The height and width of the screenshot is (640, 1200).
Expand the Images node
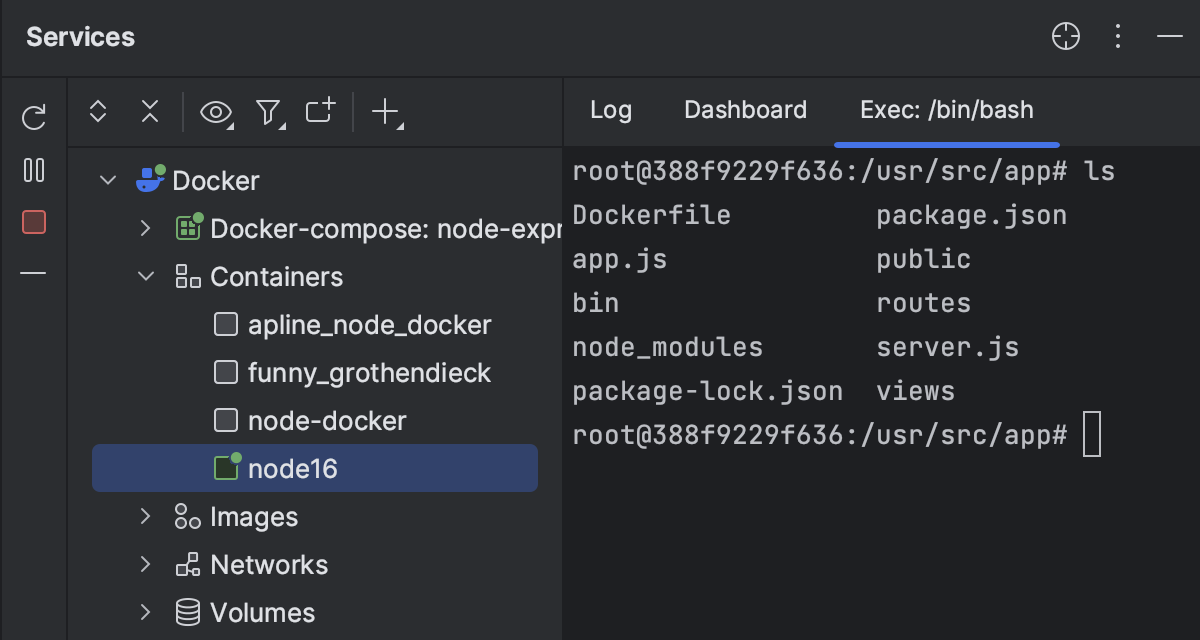pyautogui.click(x=145, y=516)
